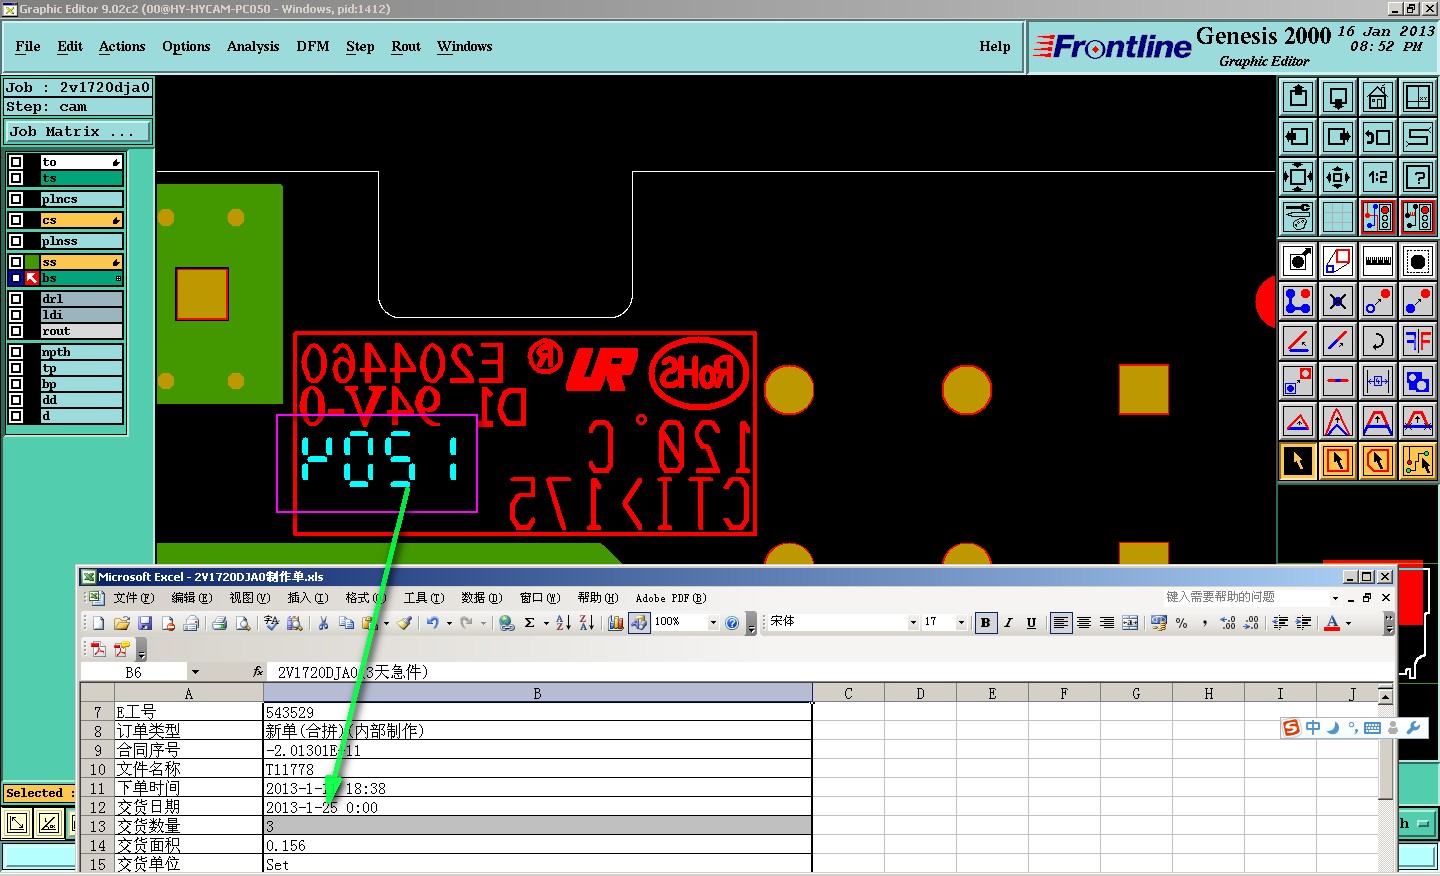This screenshot has width=1440, height=876.
Task: Select the ruler measurement tool
Action: (1378, 262)
